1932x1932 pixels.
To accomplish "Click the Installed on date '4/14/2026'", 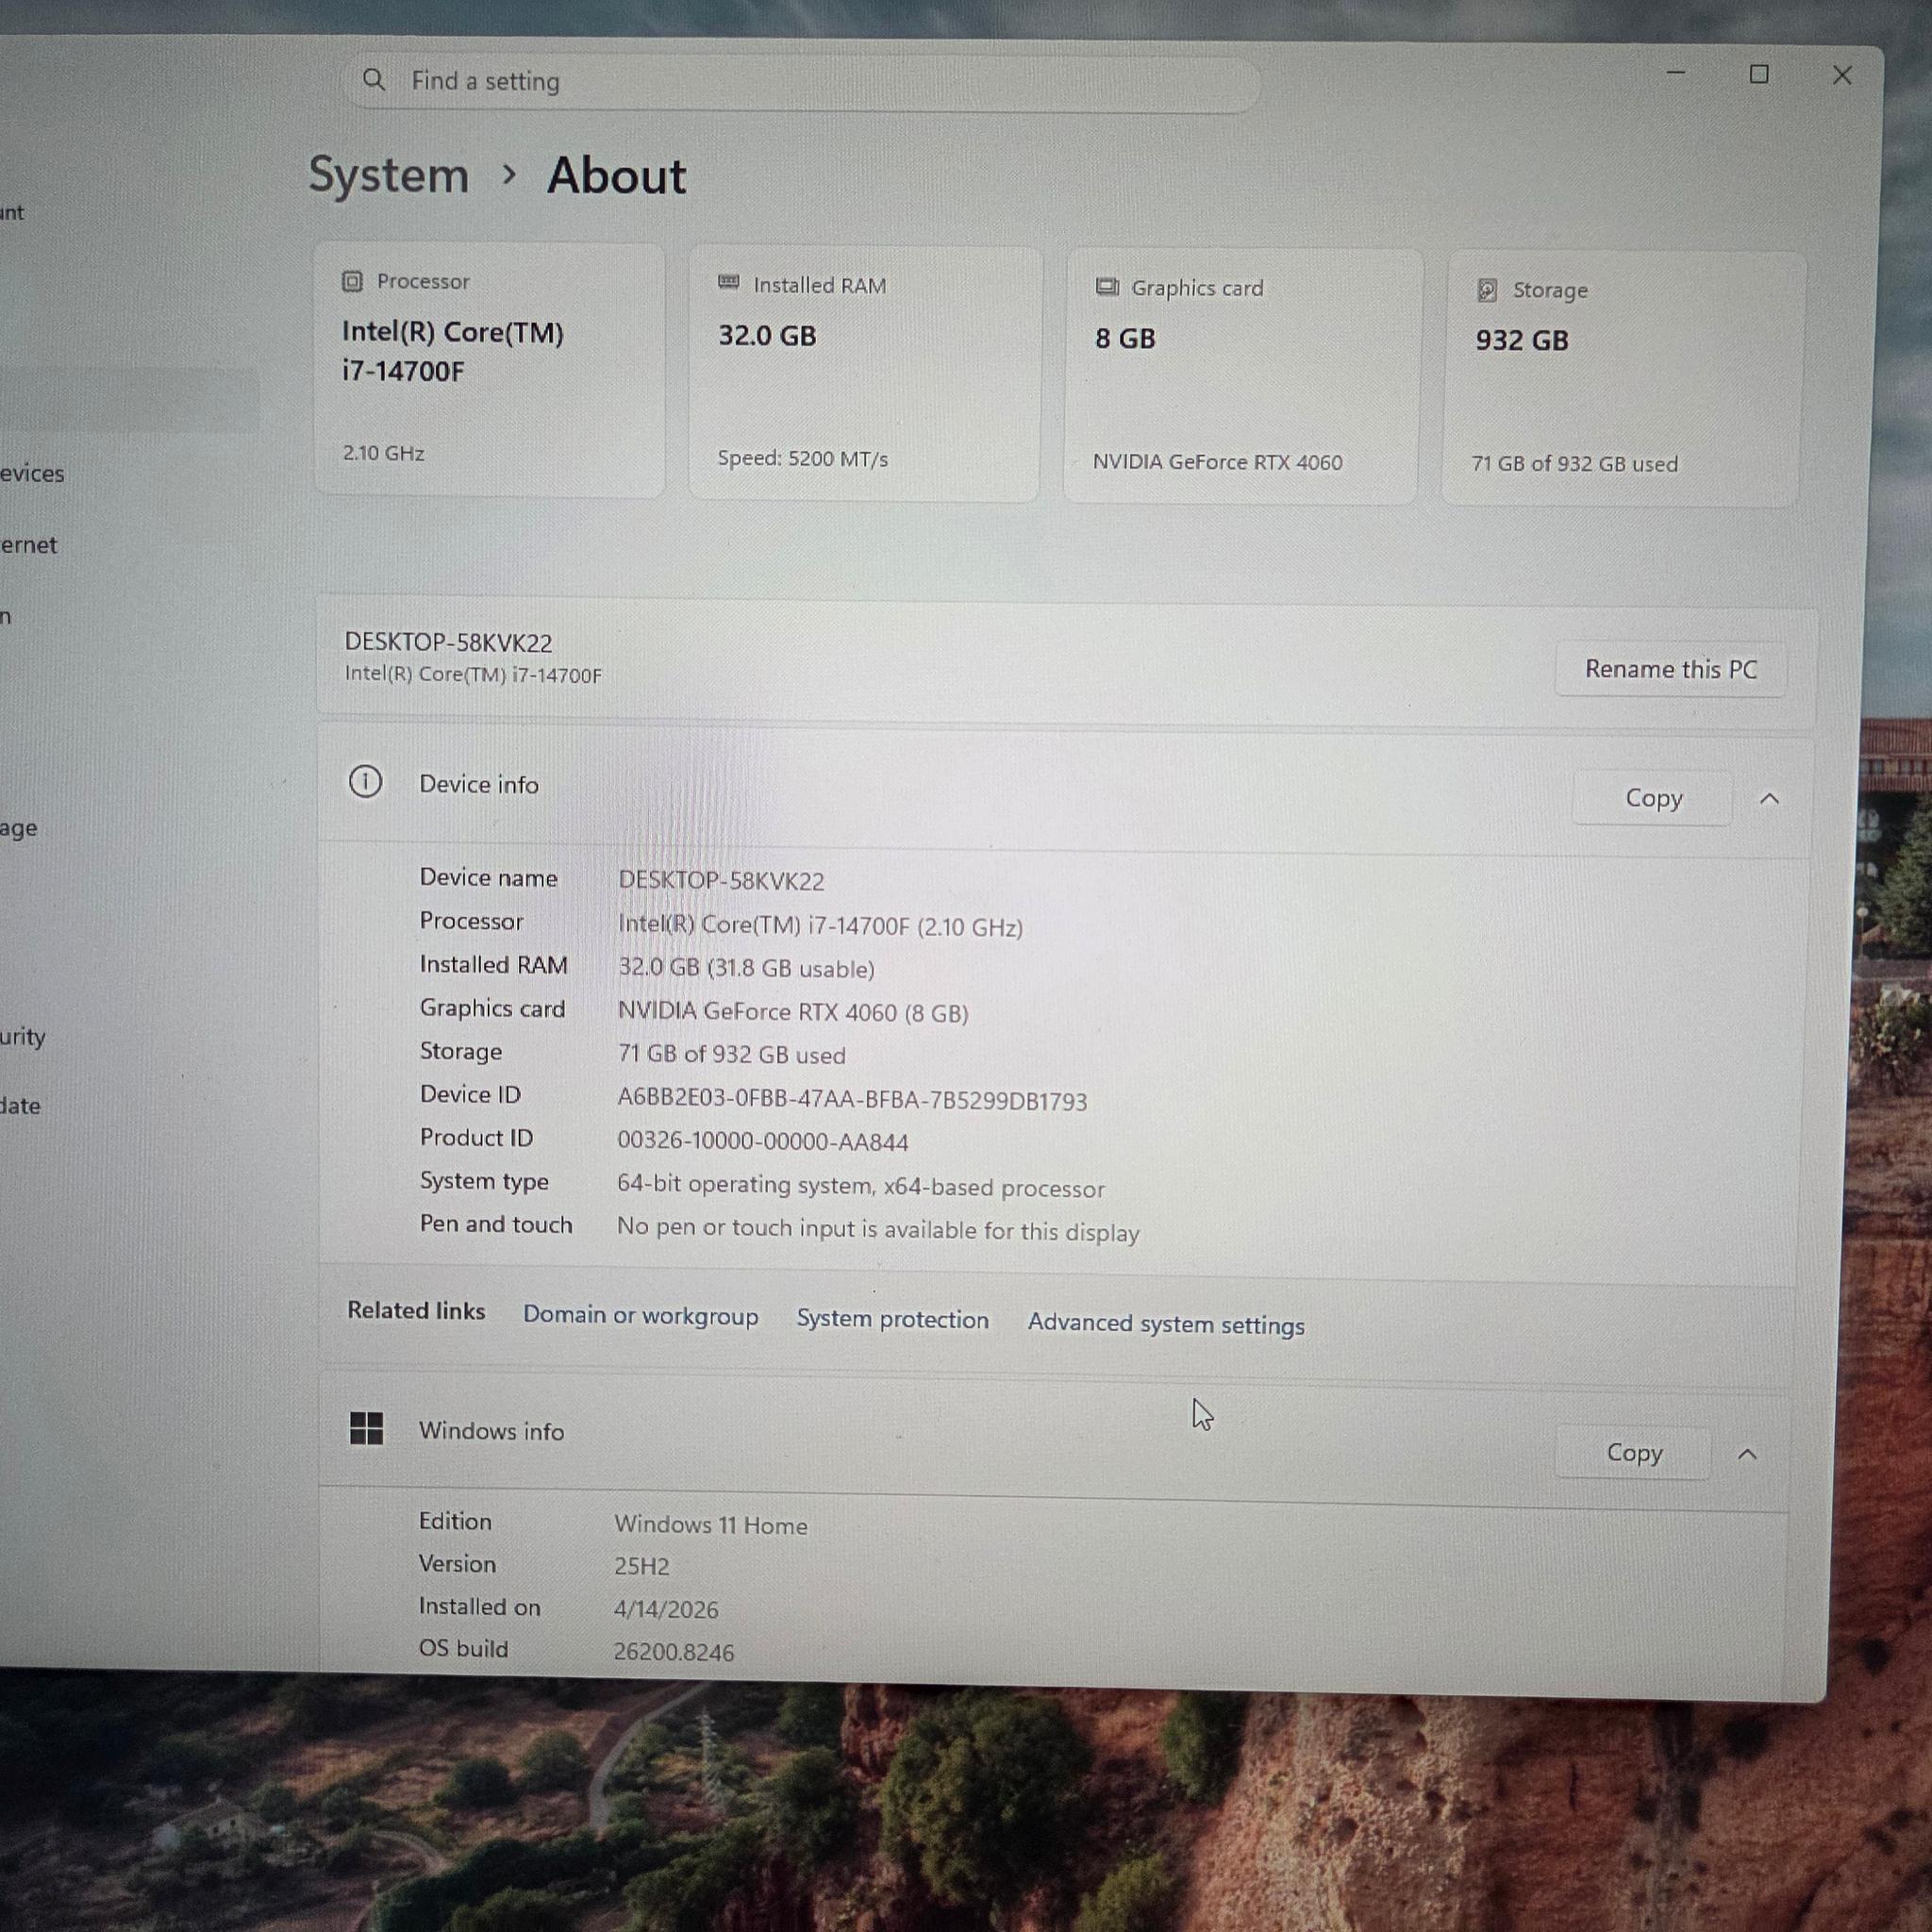I will click(x=666, y=1609).
